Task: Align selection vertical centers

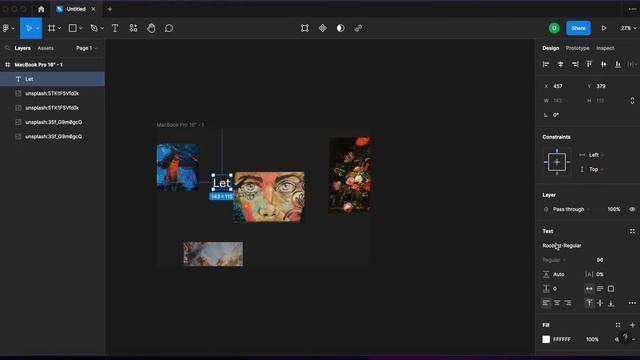Action: (603, 64)
